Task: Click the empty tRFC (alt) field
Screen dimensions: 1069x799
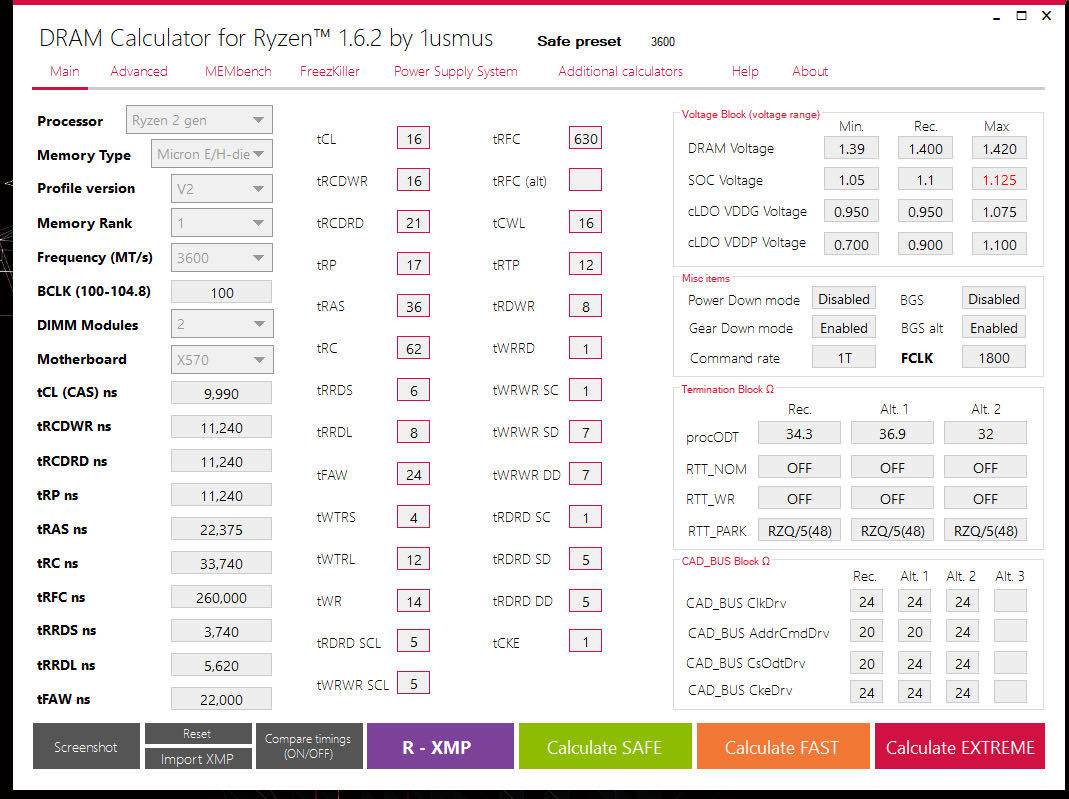Action: click(x=586, y=180)
